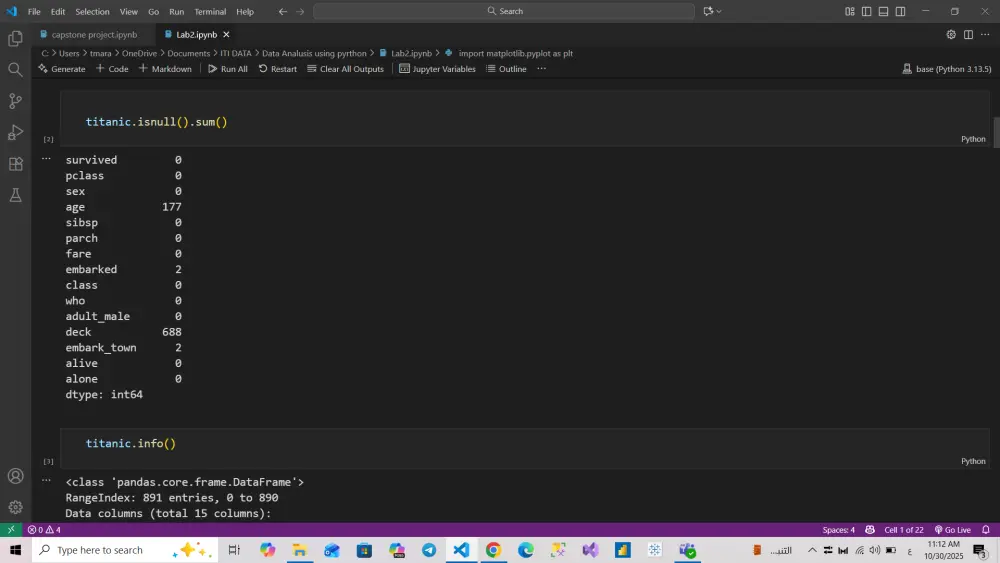Click the title bar Search field
Image resolution: width=1000 pixels, height=563 pixels.
504,11
